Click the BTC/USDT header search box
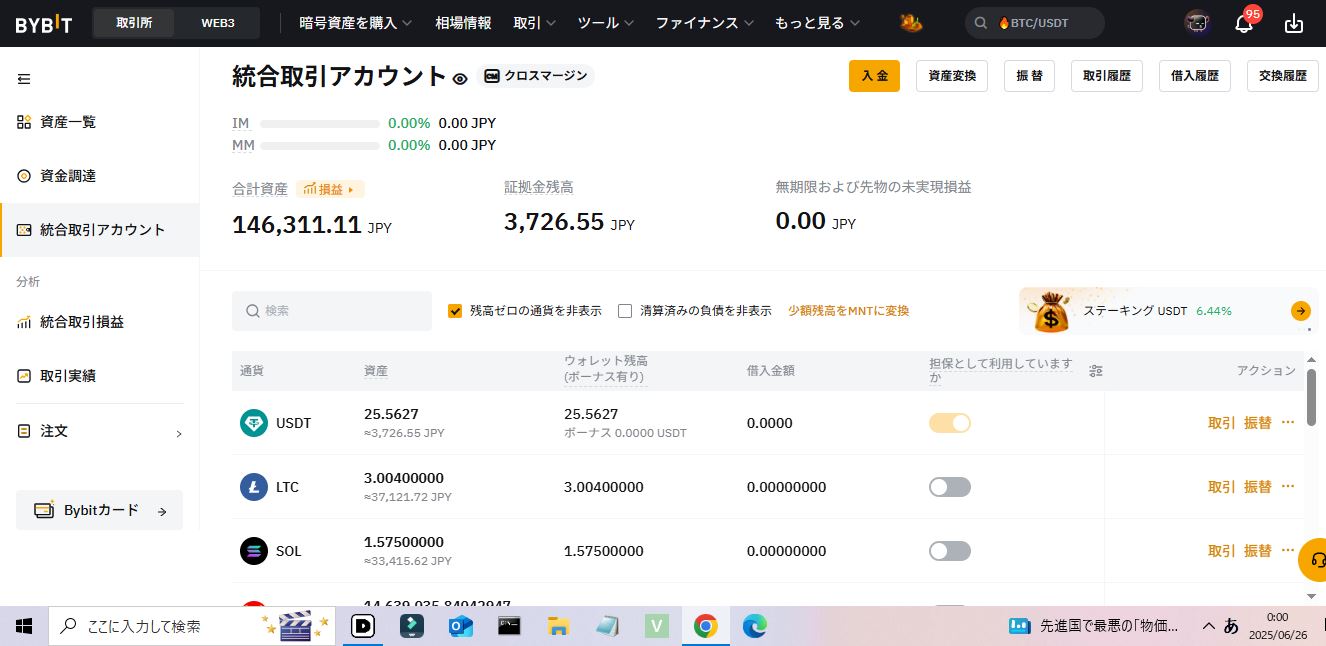The height and width of the screenshot is (646, 1326). pos(1035,23)
